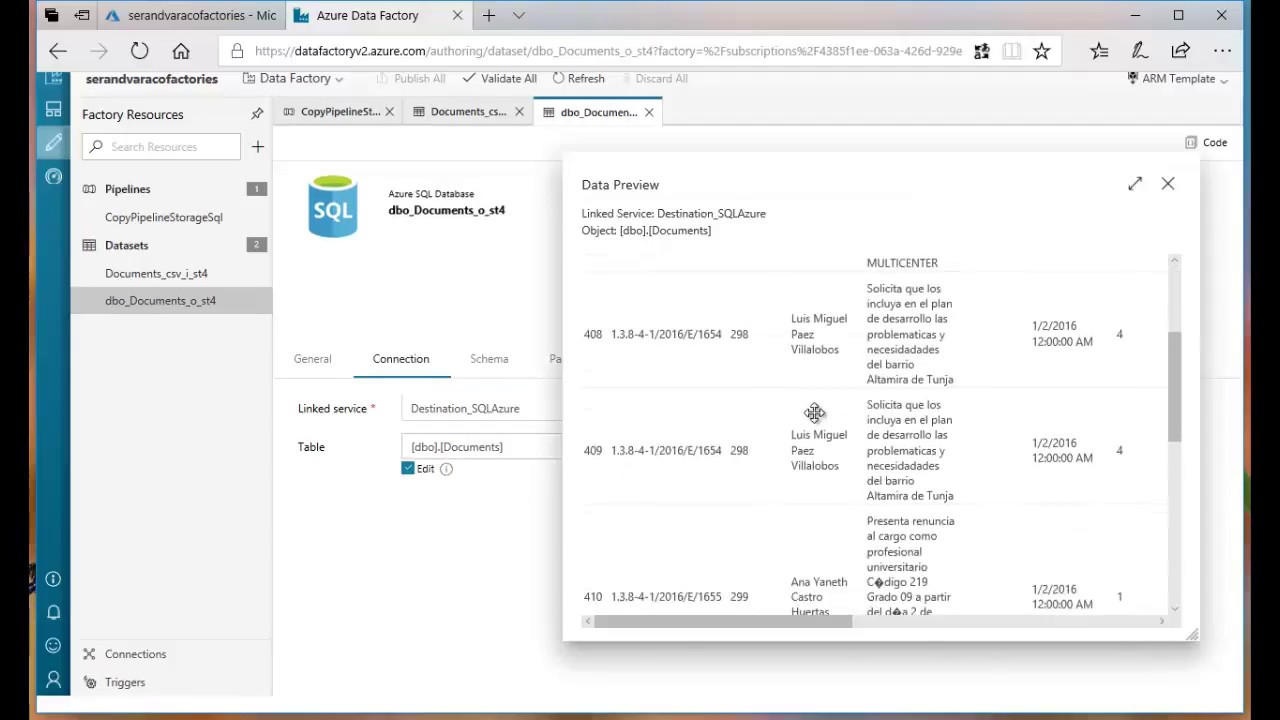This screenshot has width=1280, height=720.
Task: Click Validate All
Action: coord(501,78)
